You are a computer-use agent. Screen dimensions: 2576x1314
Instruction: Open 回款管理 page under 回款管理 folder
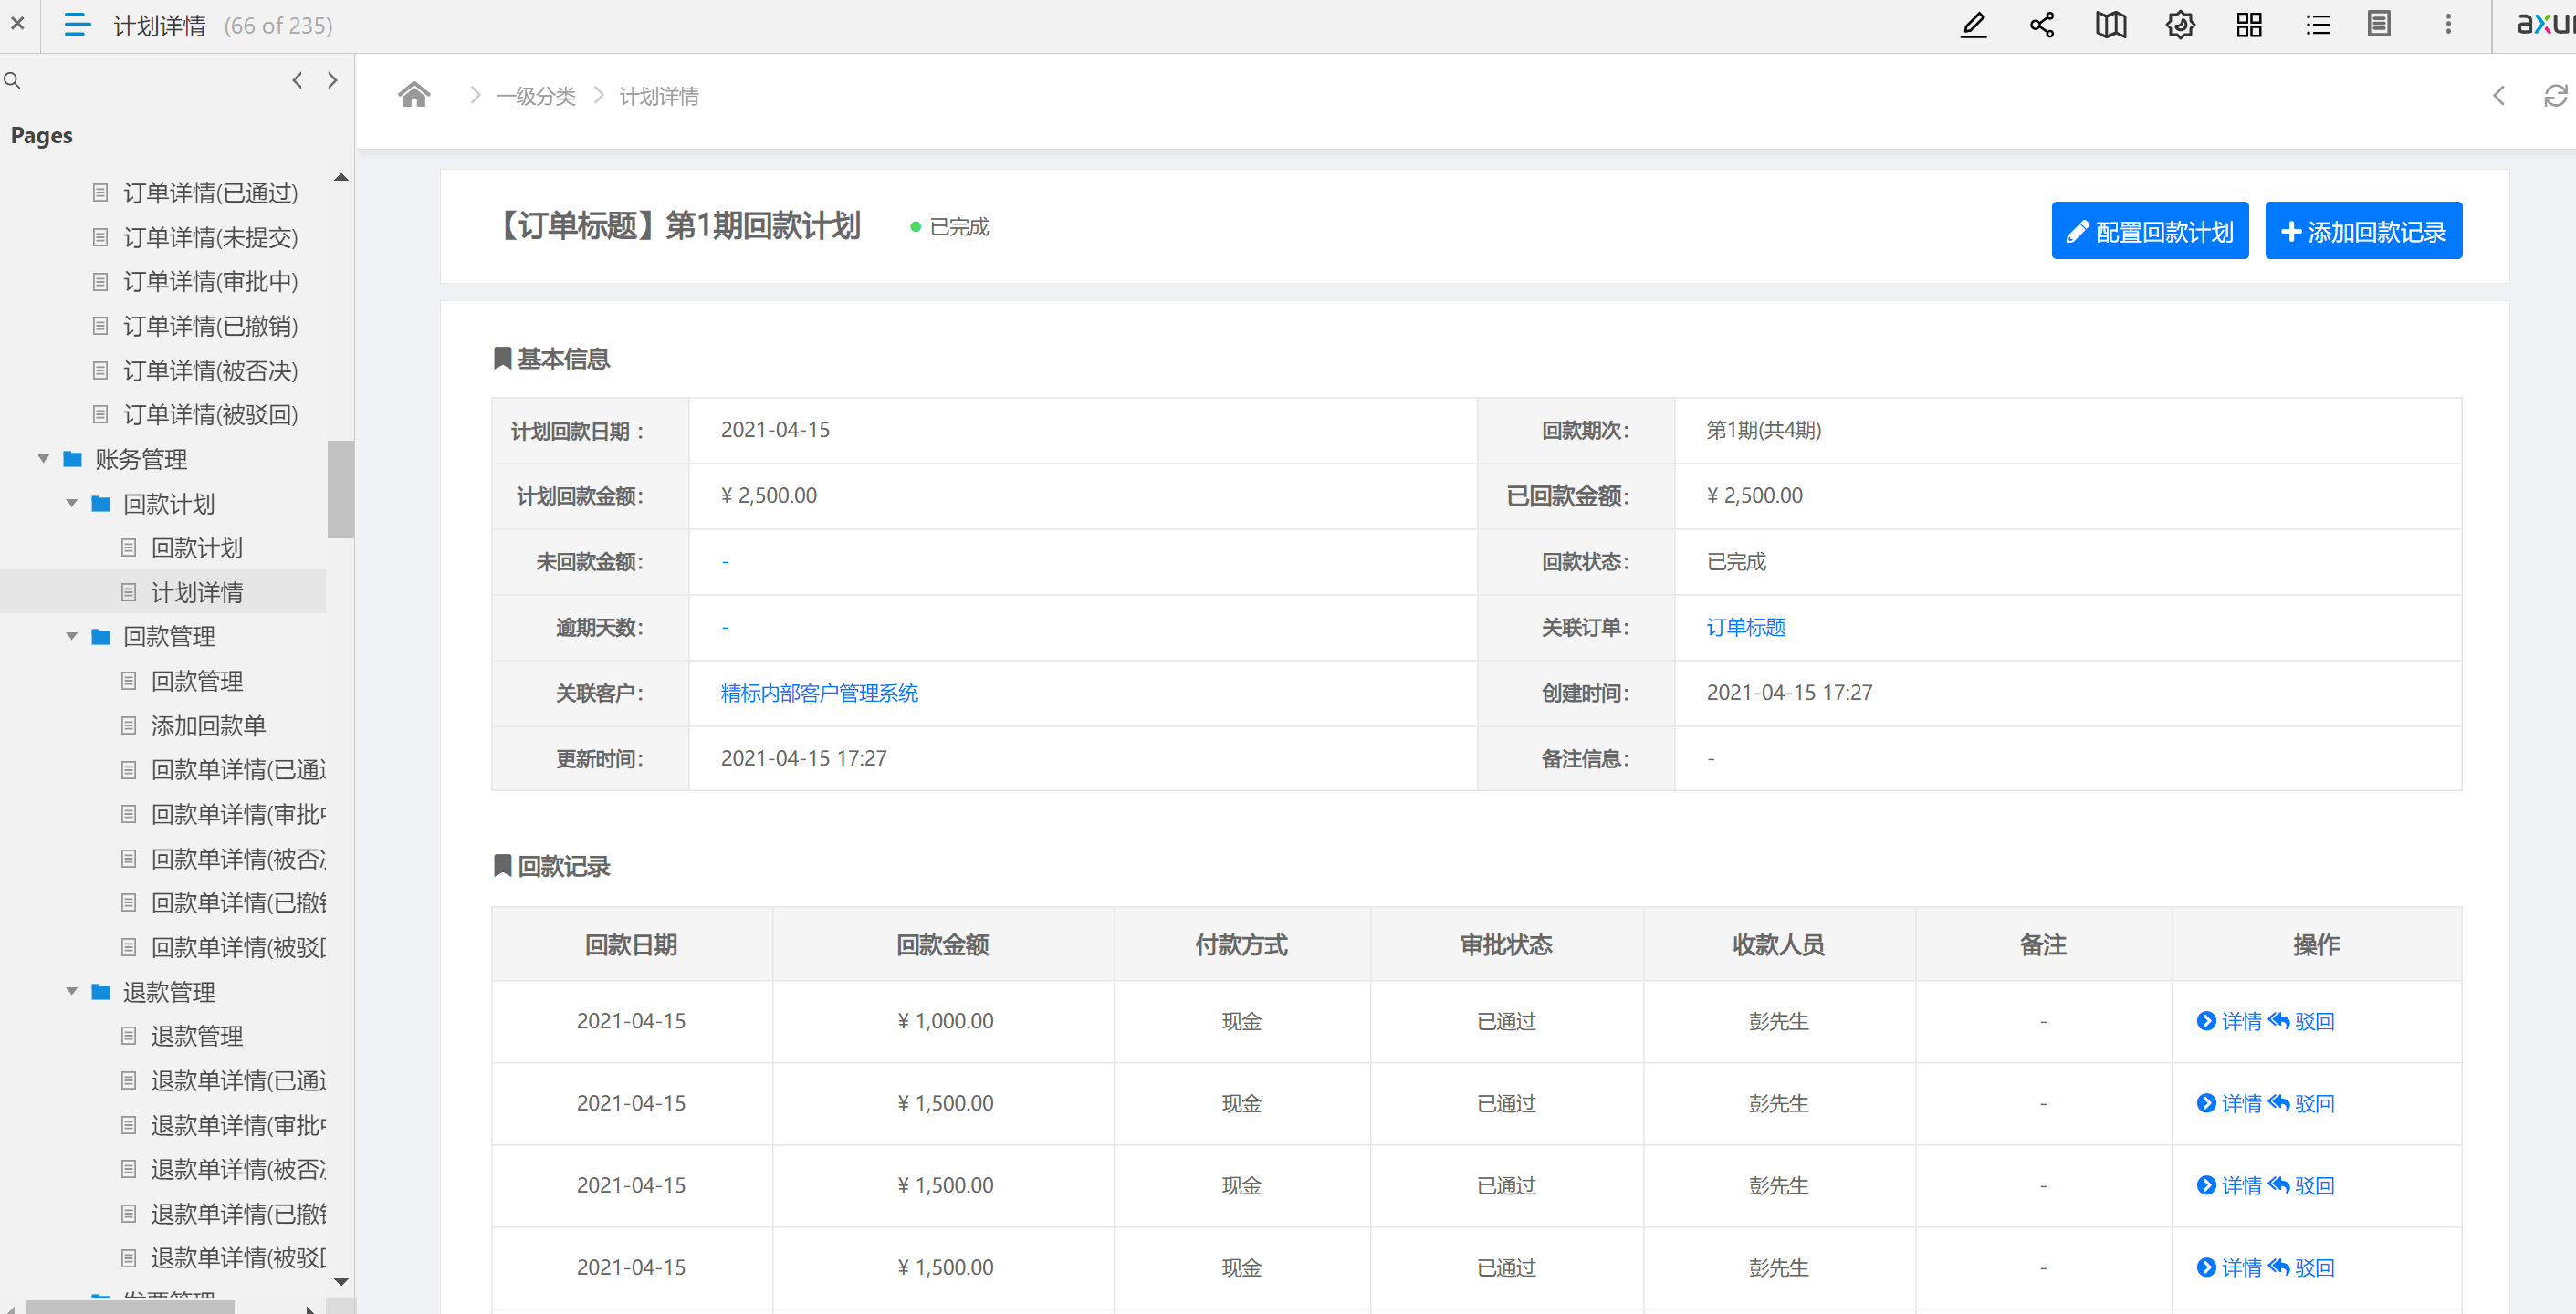pyautogui.click(x=196, y=681)
